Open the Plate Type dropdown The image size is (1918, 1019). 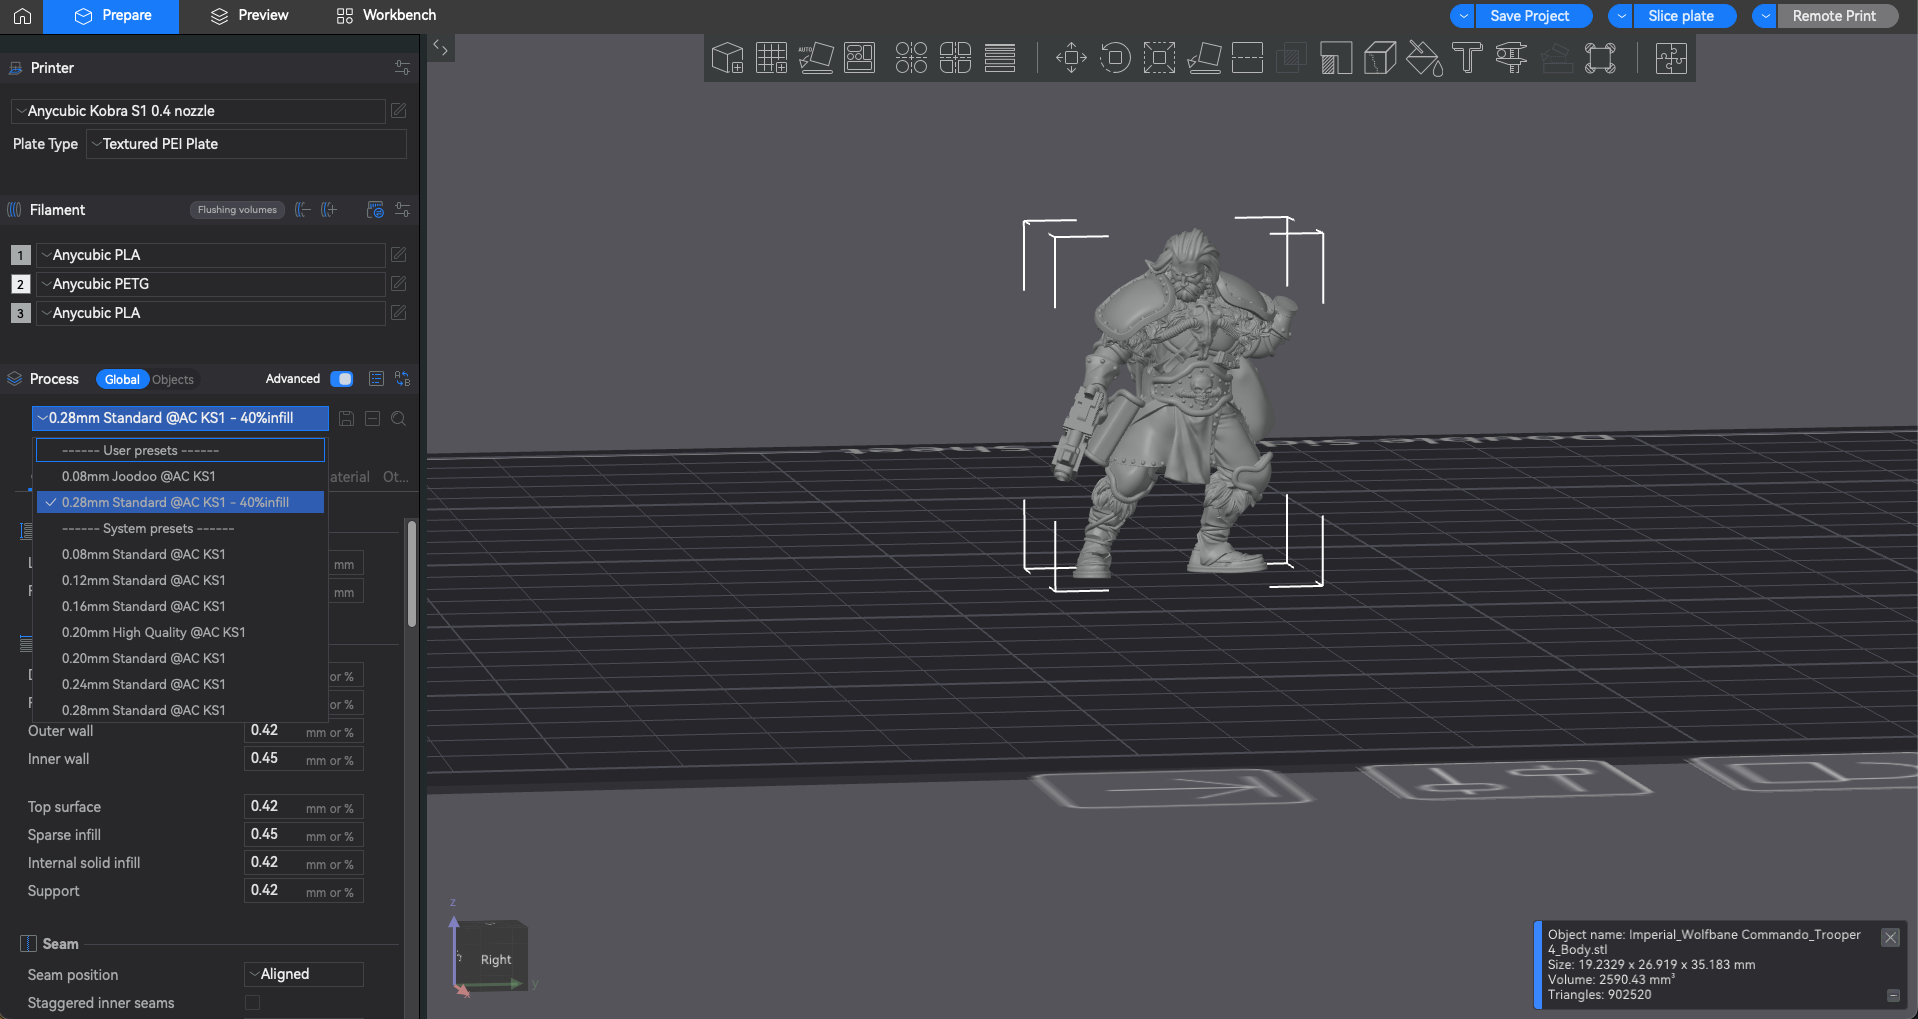pos(247,144)
